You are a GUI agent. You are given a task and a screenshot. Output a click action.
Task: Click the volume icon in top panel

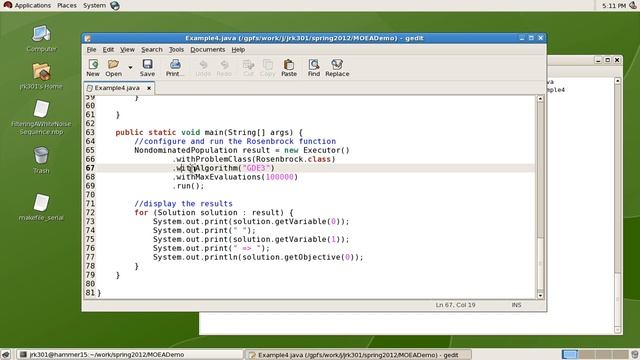coord(633,5)
